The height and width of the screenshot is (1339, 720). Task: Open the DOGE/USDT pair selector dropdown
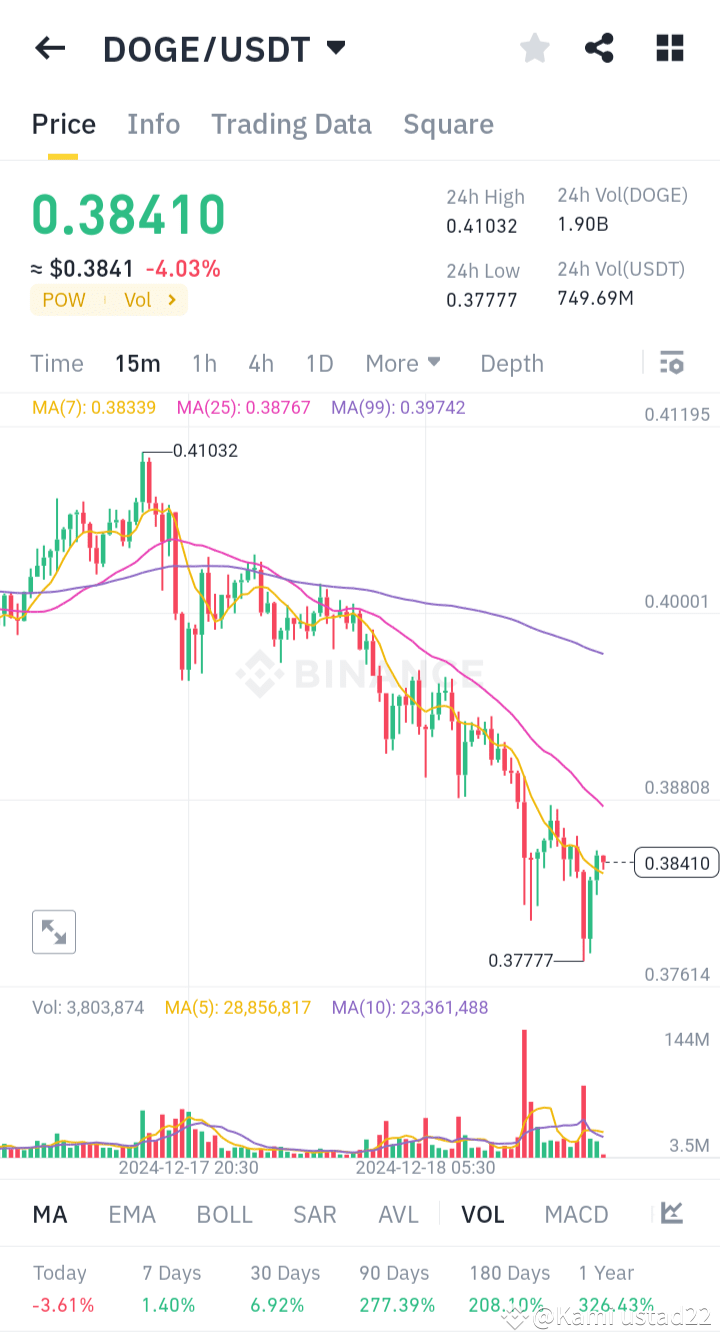pos(335,48)
